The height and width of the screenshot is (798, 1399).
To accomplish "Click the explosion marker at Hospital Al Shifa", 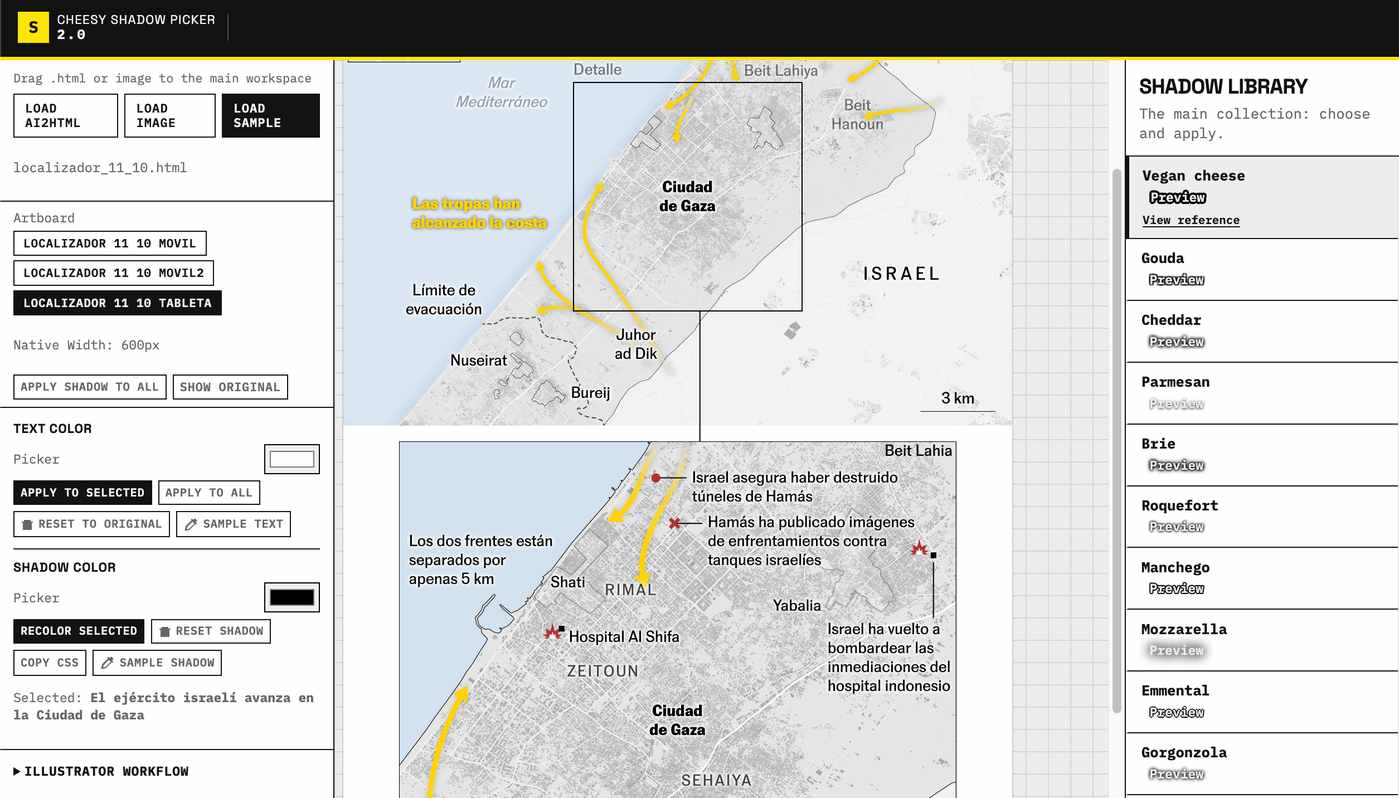I will [x=551, y=632].
